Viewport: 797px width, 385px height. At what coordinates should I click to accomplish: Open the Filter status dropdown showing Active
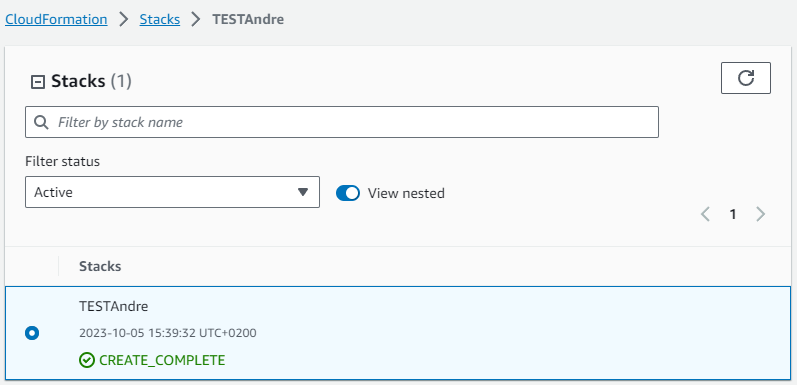click(172, 192)
